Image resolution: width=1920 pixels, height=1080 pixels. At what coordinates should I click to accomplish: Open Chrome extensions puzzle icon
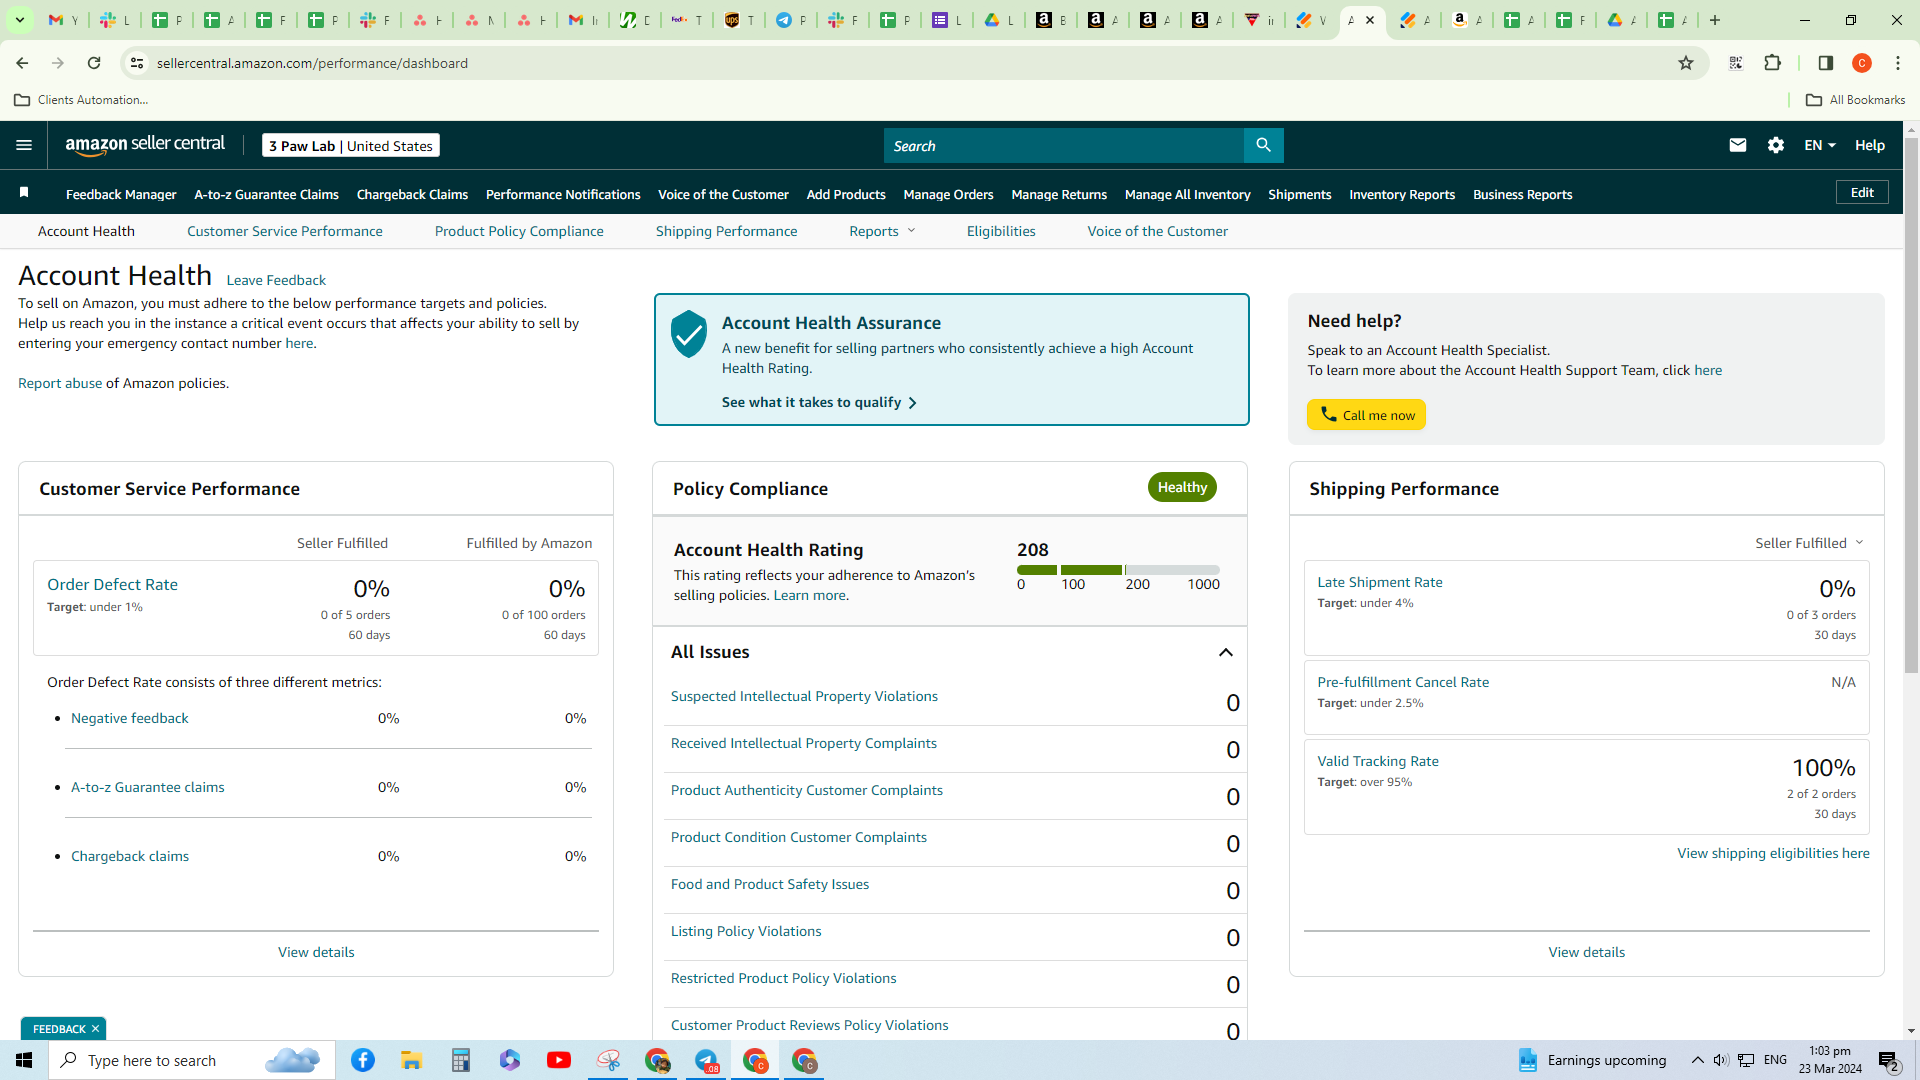point(1773,63)
